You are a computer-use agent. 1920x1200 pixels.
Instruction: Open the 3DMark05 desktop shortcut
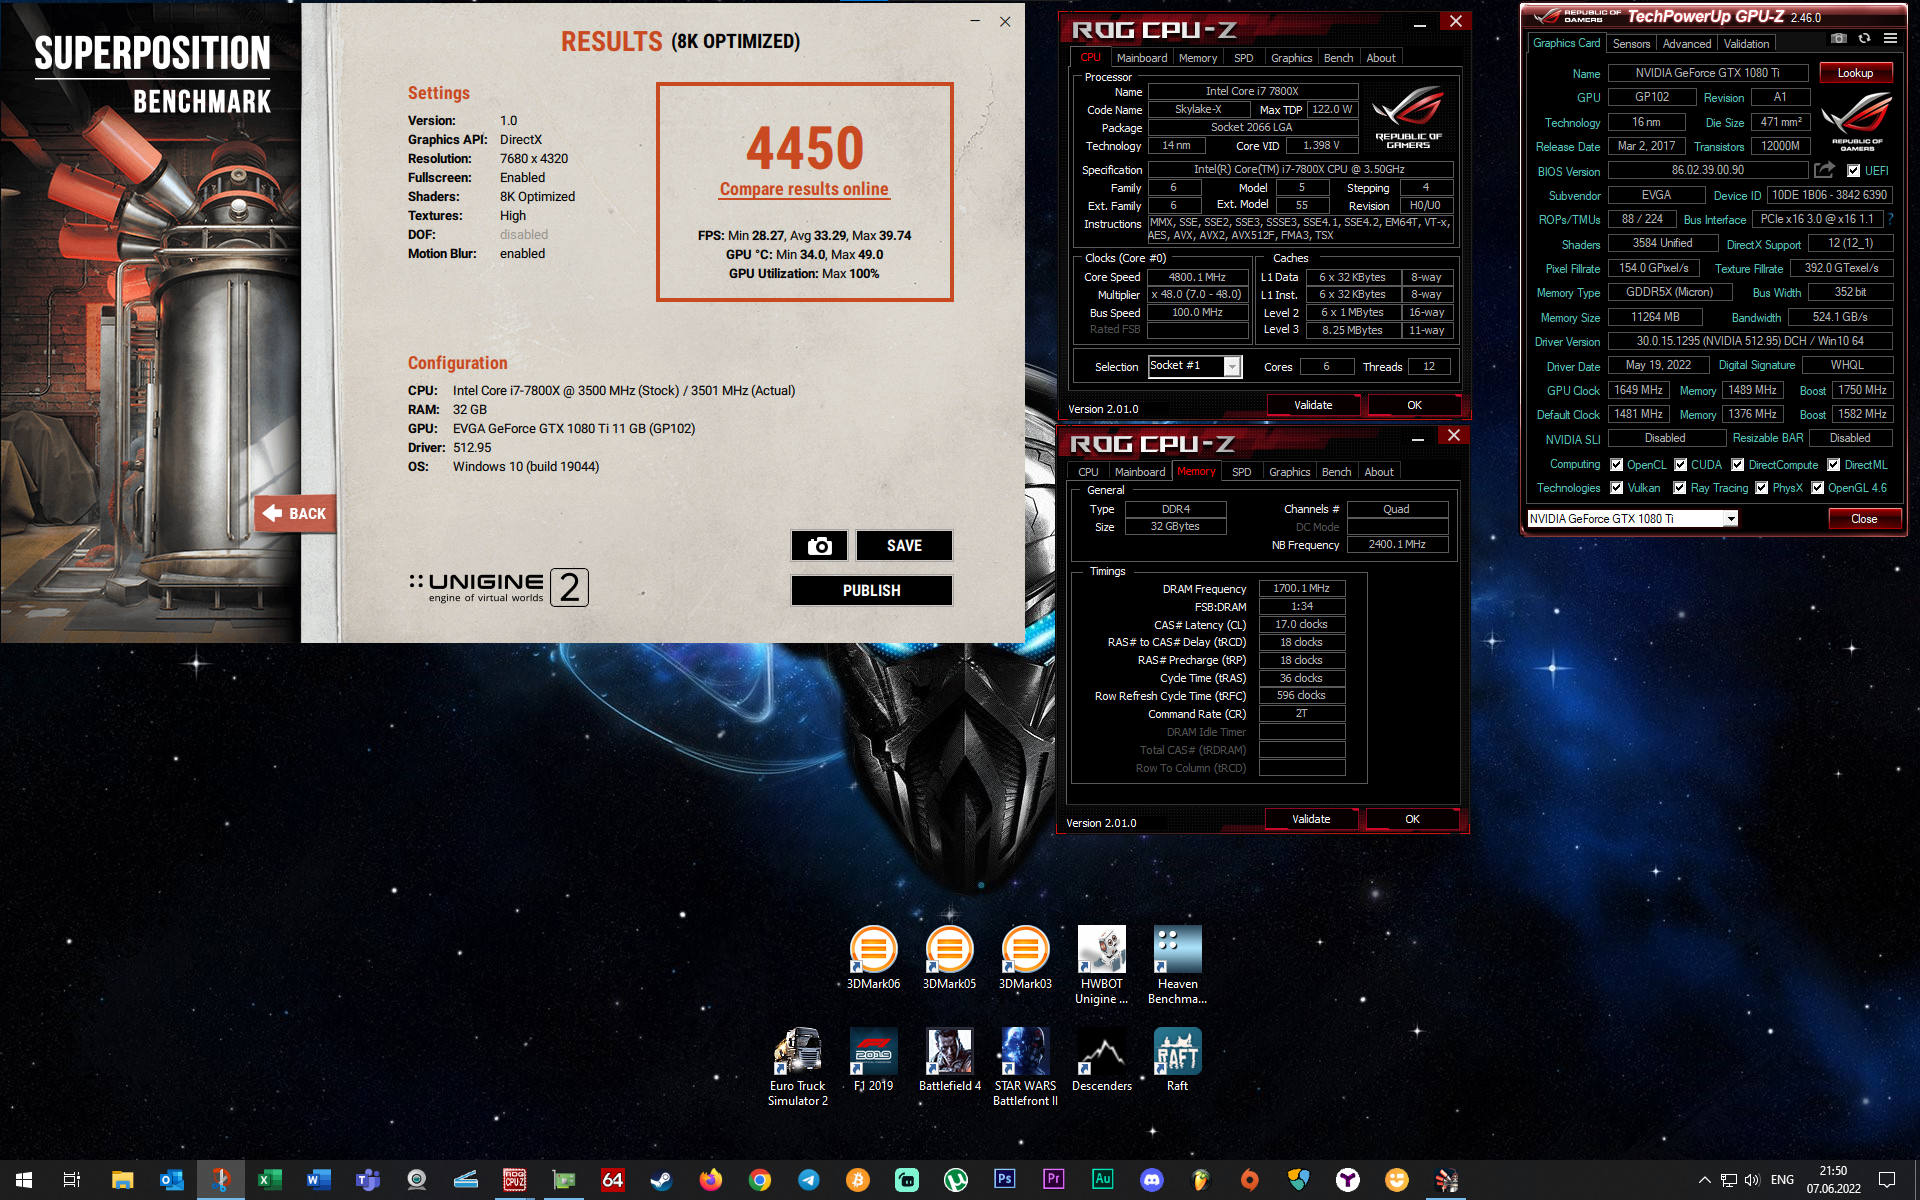(949, 958)
